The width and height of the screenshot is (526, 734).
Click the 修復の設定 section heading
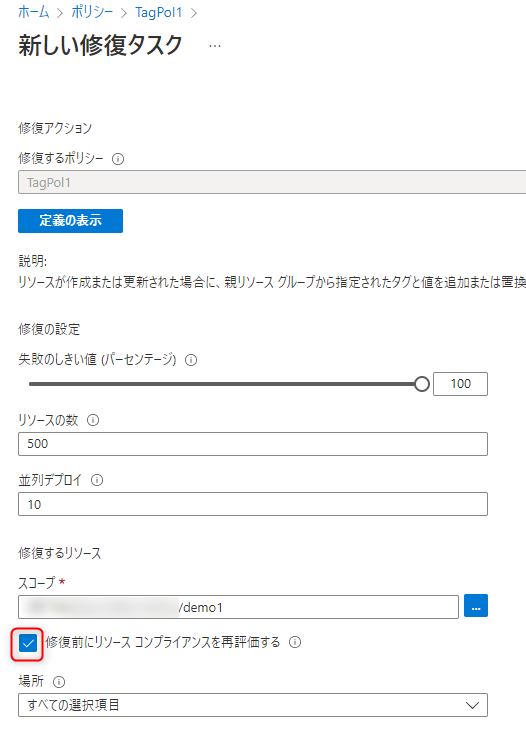coord(49,329)
